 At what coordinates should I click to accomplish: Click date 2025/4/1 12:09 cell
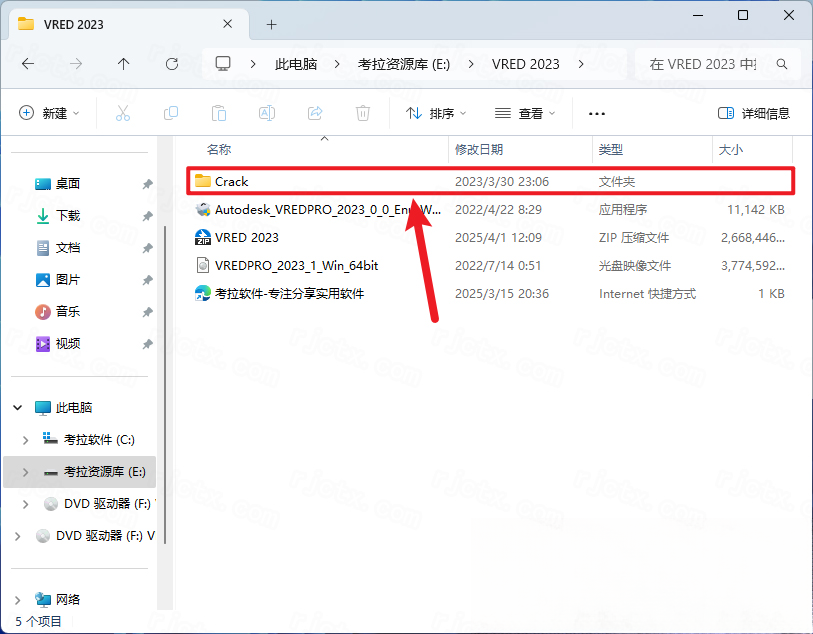(x=498, y=237)
